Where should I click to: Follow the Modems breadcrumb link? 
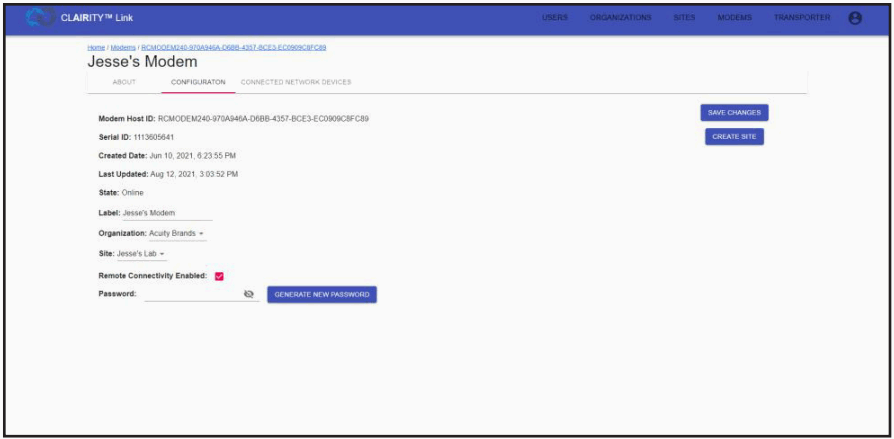tap(123, 48)
